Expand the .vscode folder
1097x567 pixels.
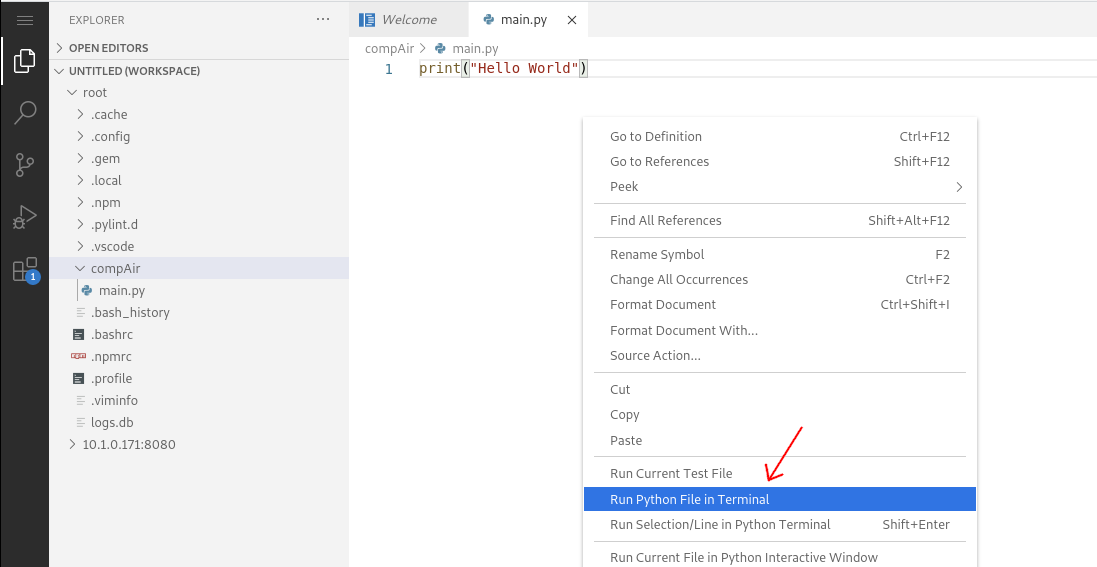pyautogui.click(x=199, y=246)
